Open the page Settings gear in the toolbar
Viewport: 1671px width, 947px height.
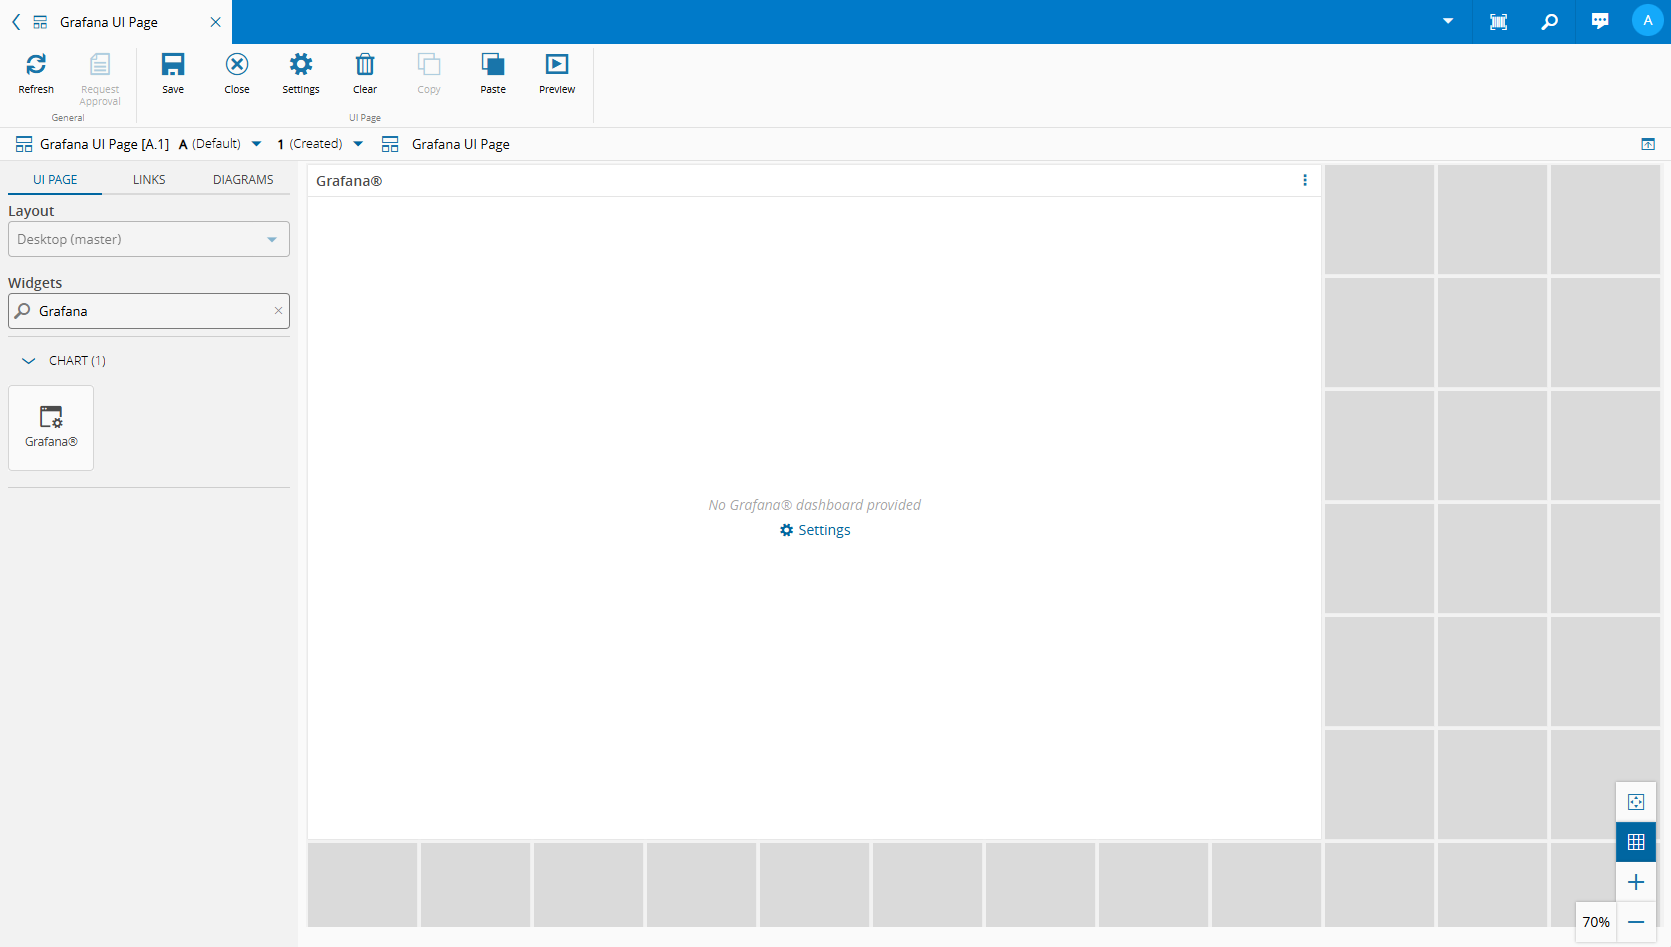300,65
